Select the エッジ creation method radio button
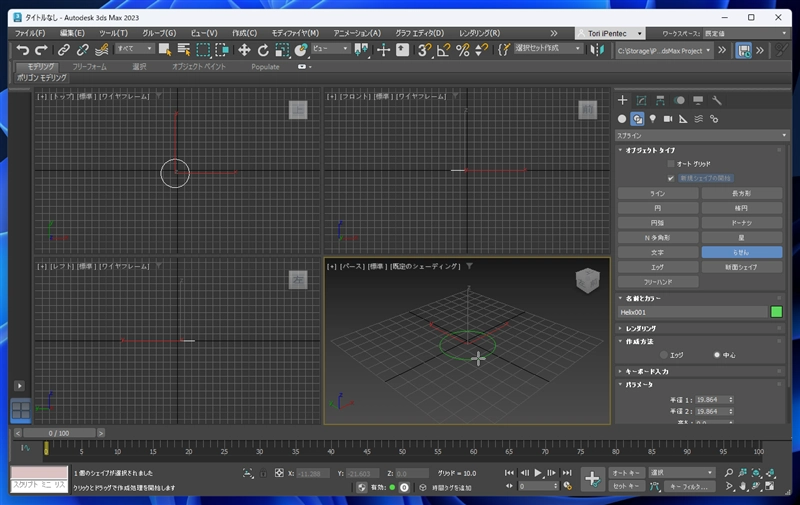This screenshot has height=505, width=800. pyautogui.click(x=664, y=355)
